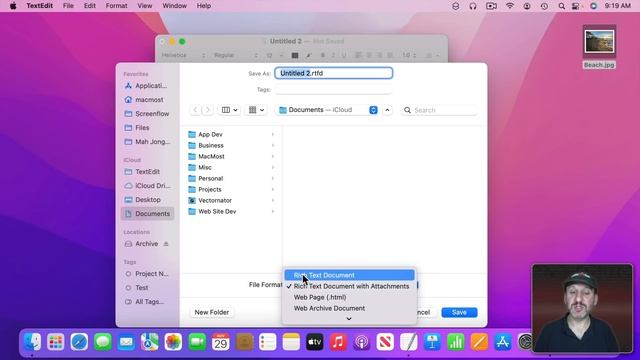This screenshot has height=360, width=640.
Task: Show All Tags in sidebar
Action: (x=147, y=302)
